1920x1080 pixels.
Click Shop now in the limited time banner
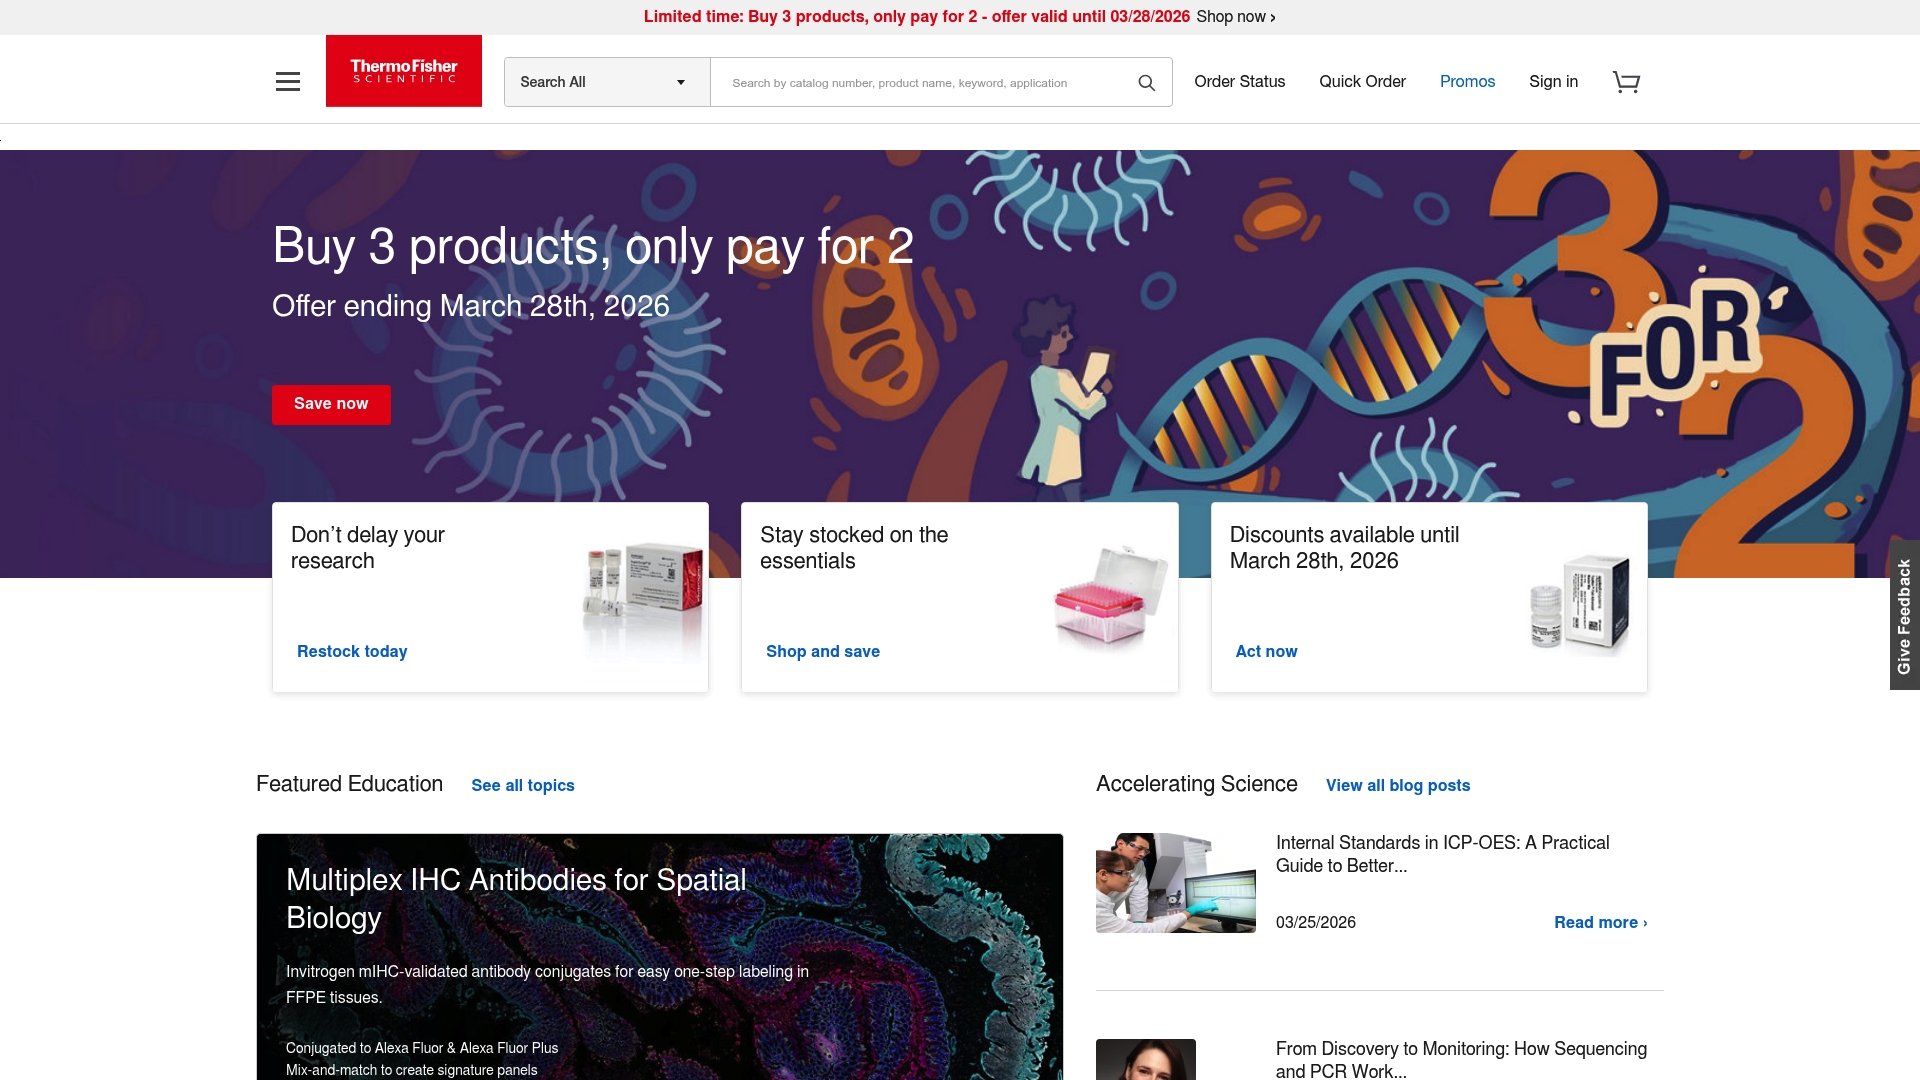[x=1235, y=16]
